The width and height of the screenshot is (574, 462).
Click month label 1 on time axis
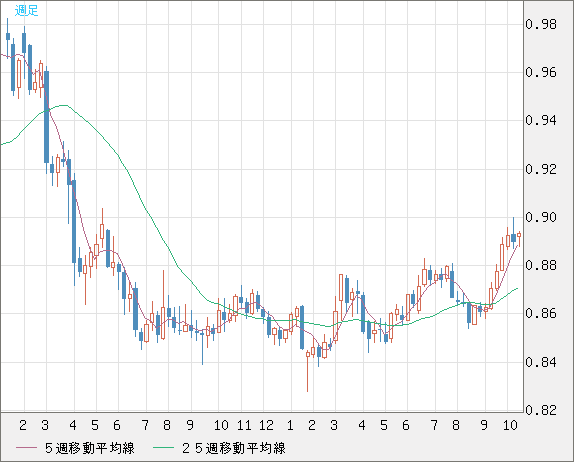tap(290, 425)
